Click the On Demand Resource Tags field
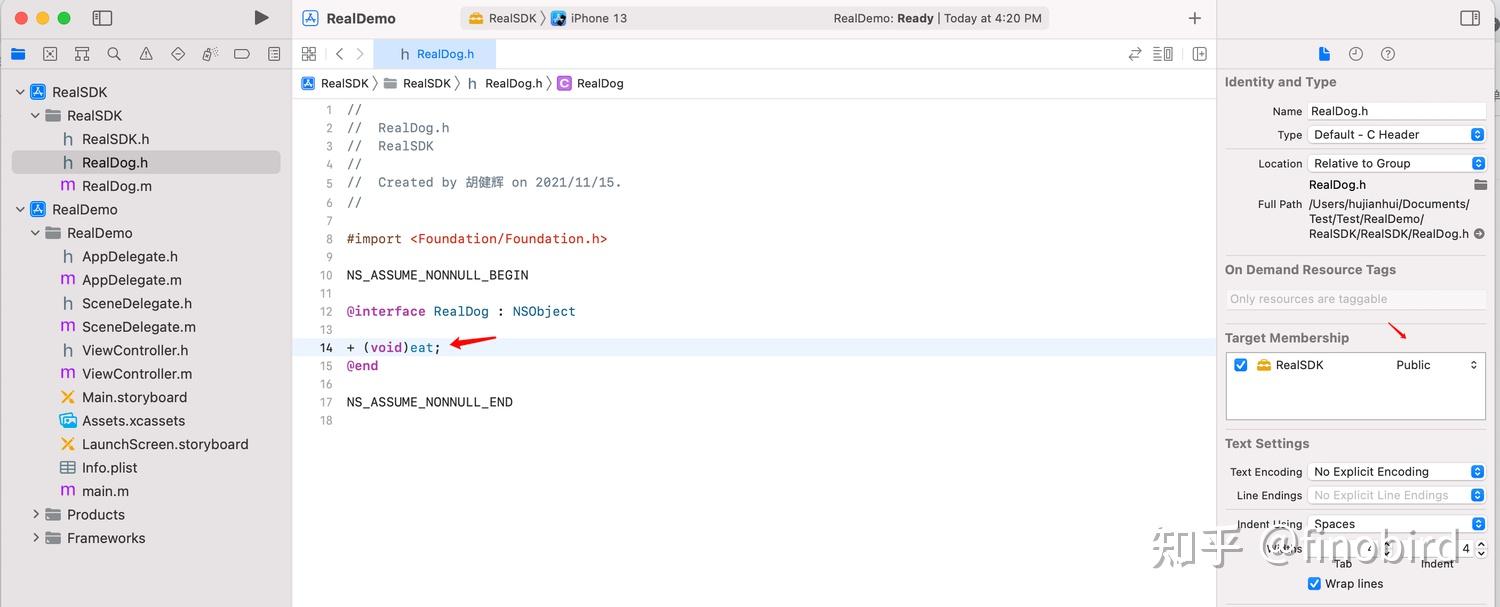 click(1356, 299)
